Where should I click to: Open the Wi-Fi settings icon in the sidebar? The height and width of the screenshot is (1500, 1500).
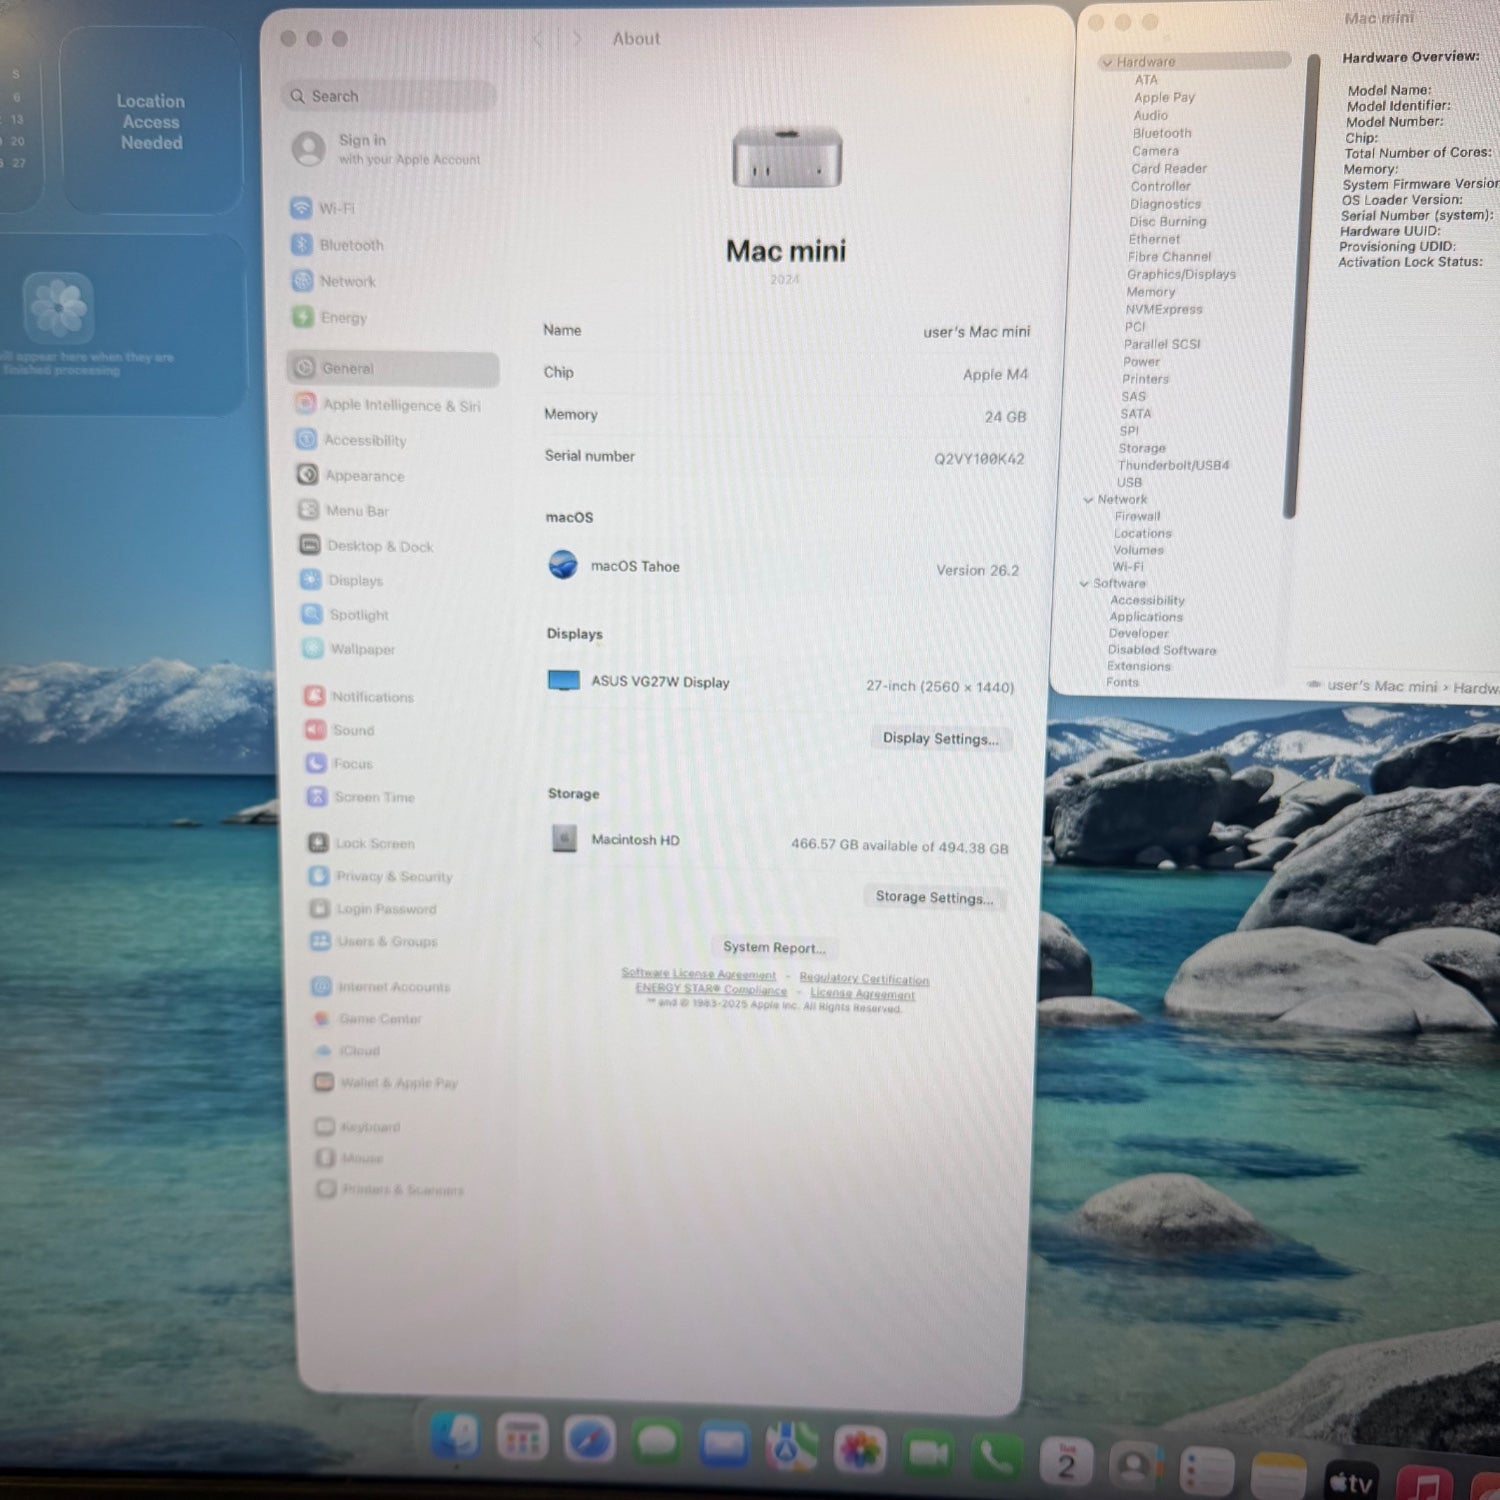tap(301, 208)
